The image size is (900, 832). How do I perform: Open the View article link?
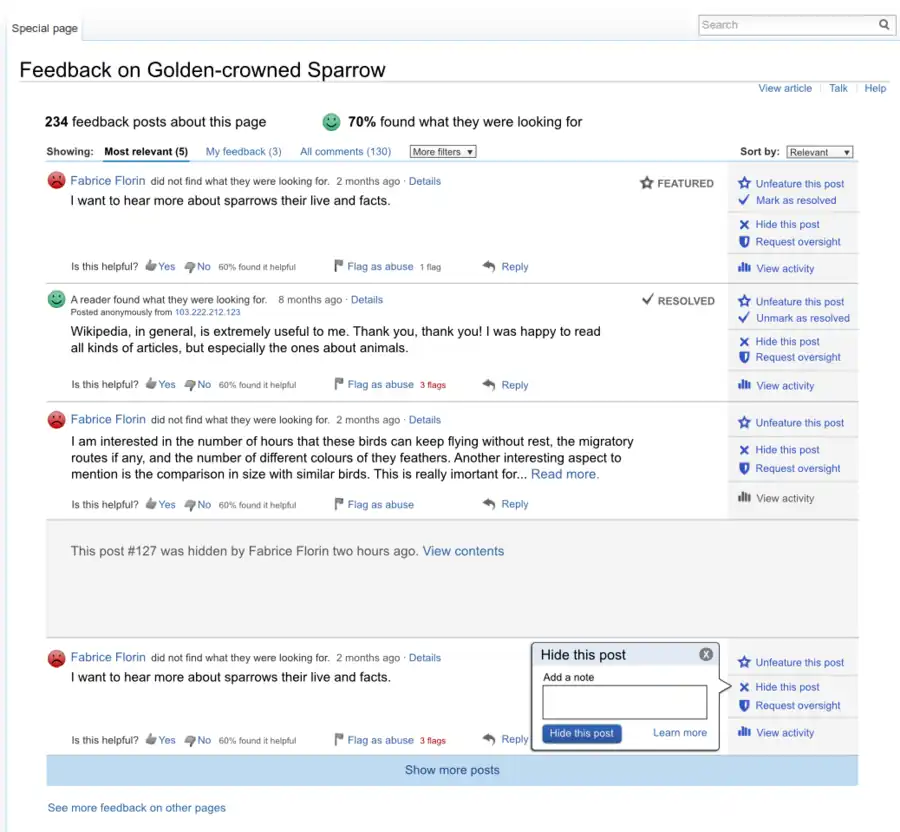coord(785,88)
